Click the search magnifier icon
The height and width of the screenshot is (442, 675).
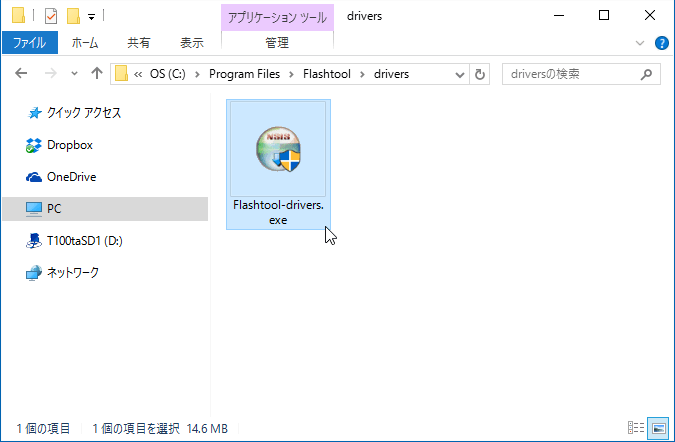pyautogui.click(x=646, y=74)
